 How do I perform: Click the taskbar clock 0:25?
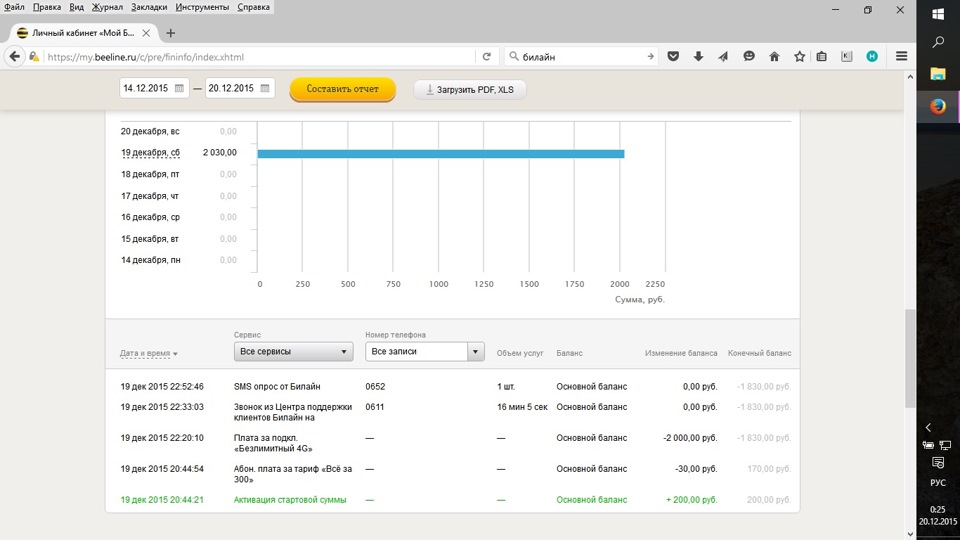[x=938, y=509]
